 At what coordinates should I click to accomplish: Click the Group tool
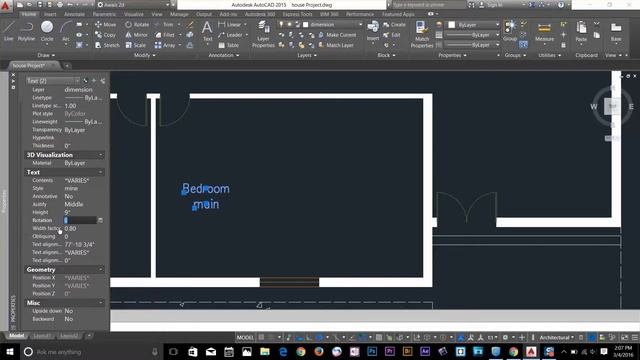point(510,31)
